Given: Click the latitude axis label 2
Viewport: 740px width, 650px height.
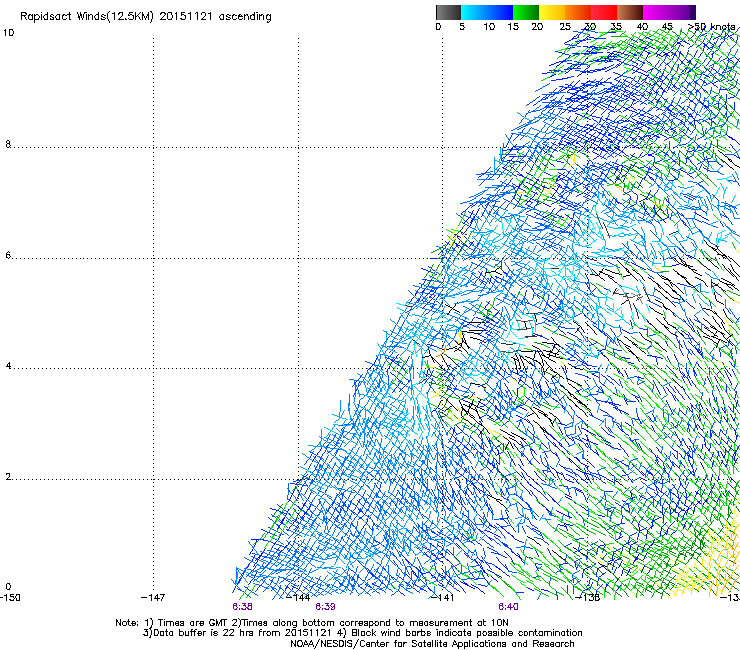Looking at the screenshot, I should click(x=8, y=477).
